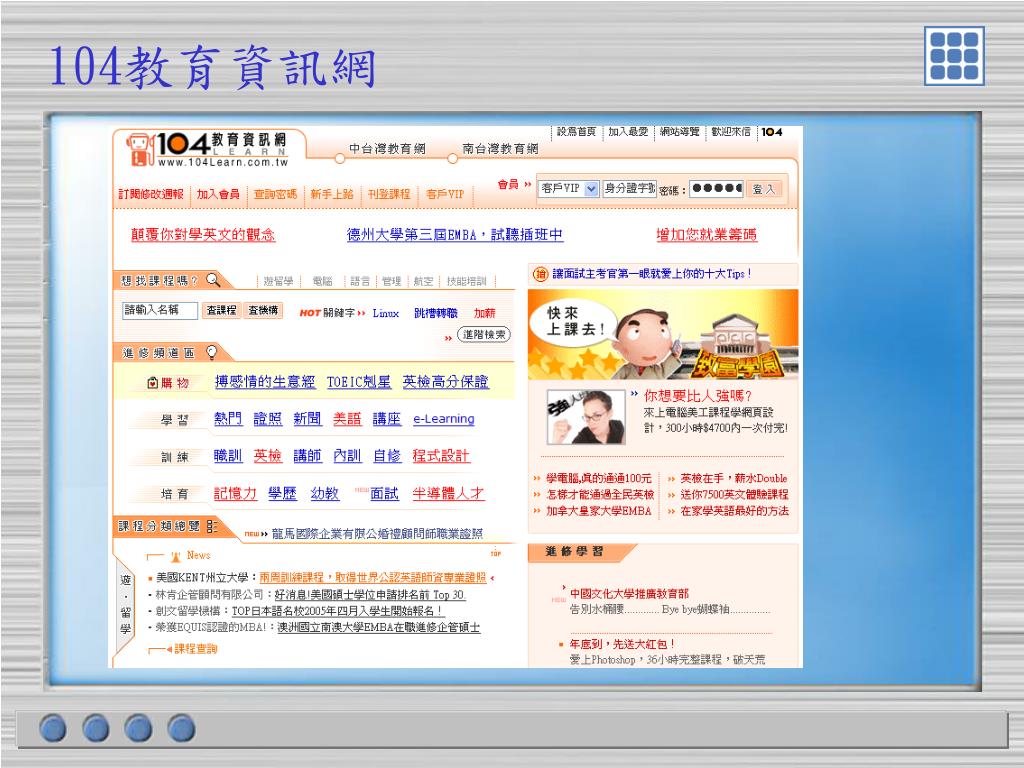1024x768 pixels.
Task: Open 顛覆你對學英文的觀念 link
Action: [203, 235]
